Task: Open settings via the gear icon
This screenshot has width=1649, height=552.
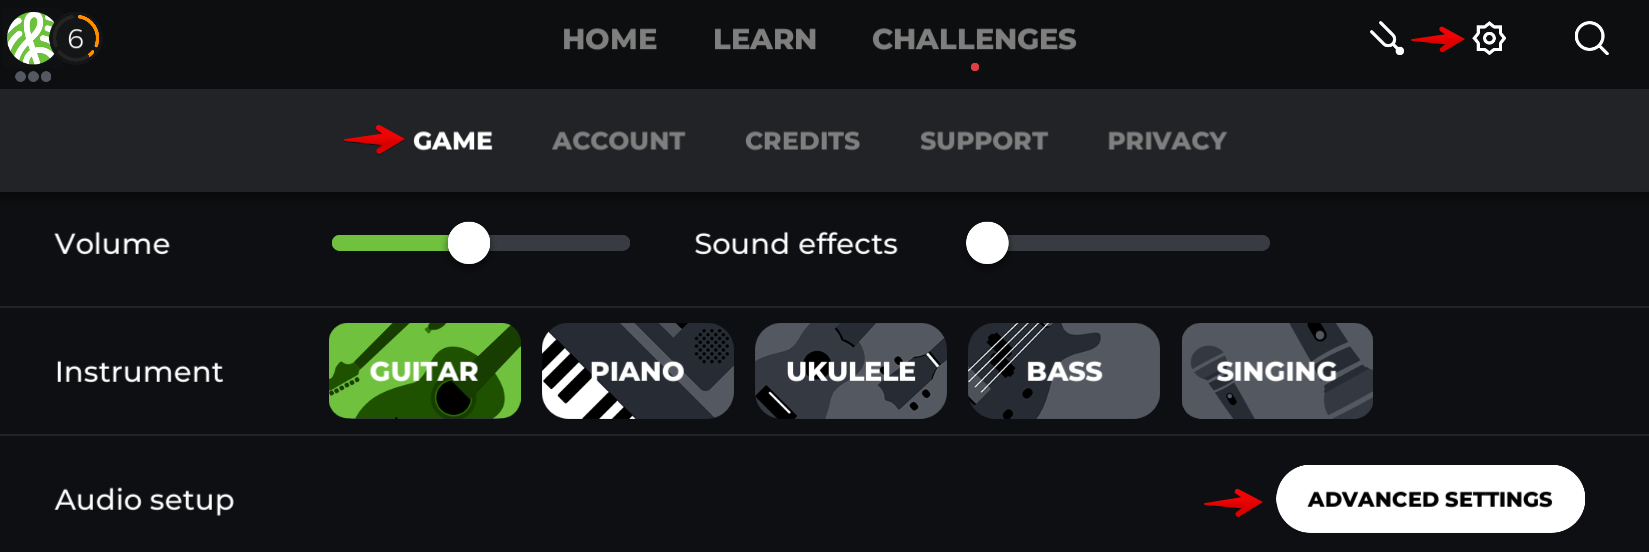Action: click(1489, 39)
